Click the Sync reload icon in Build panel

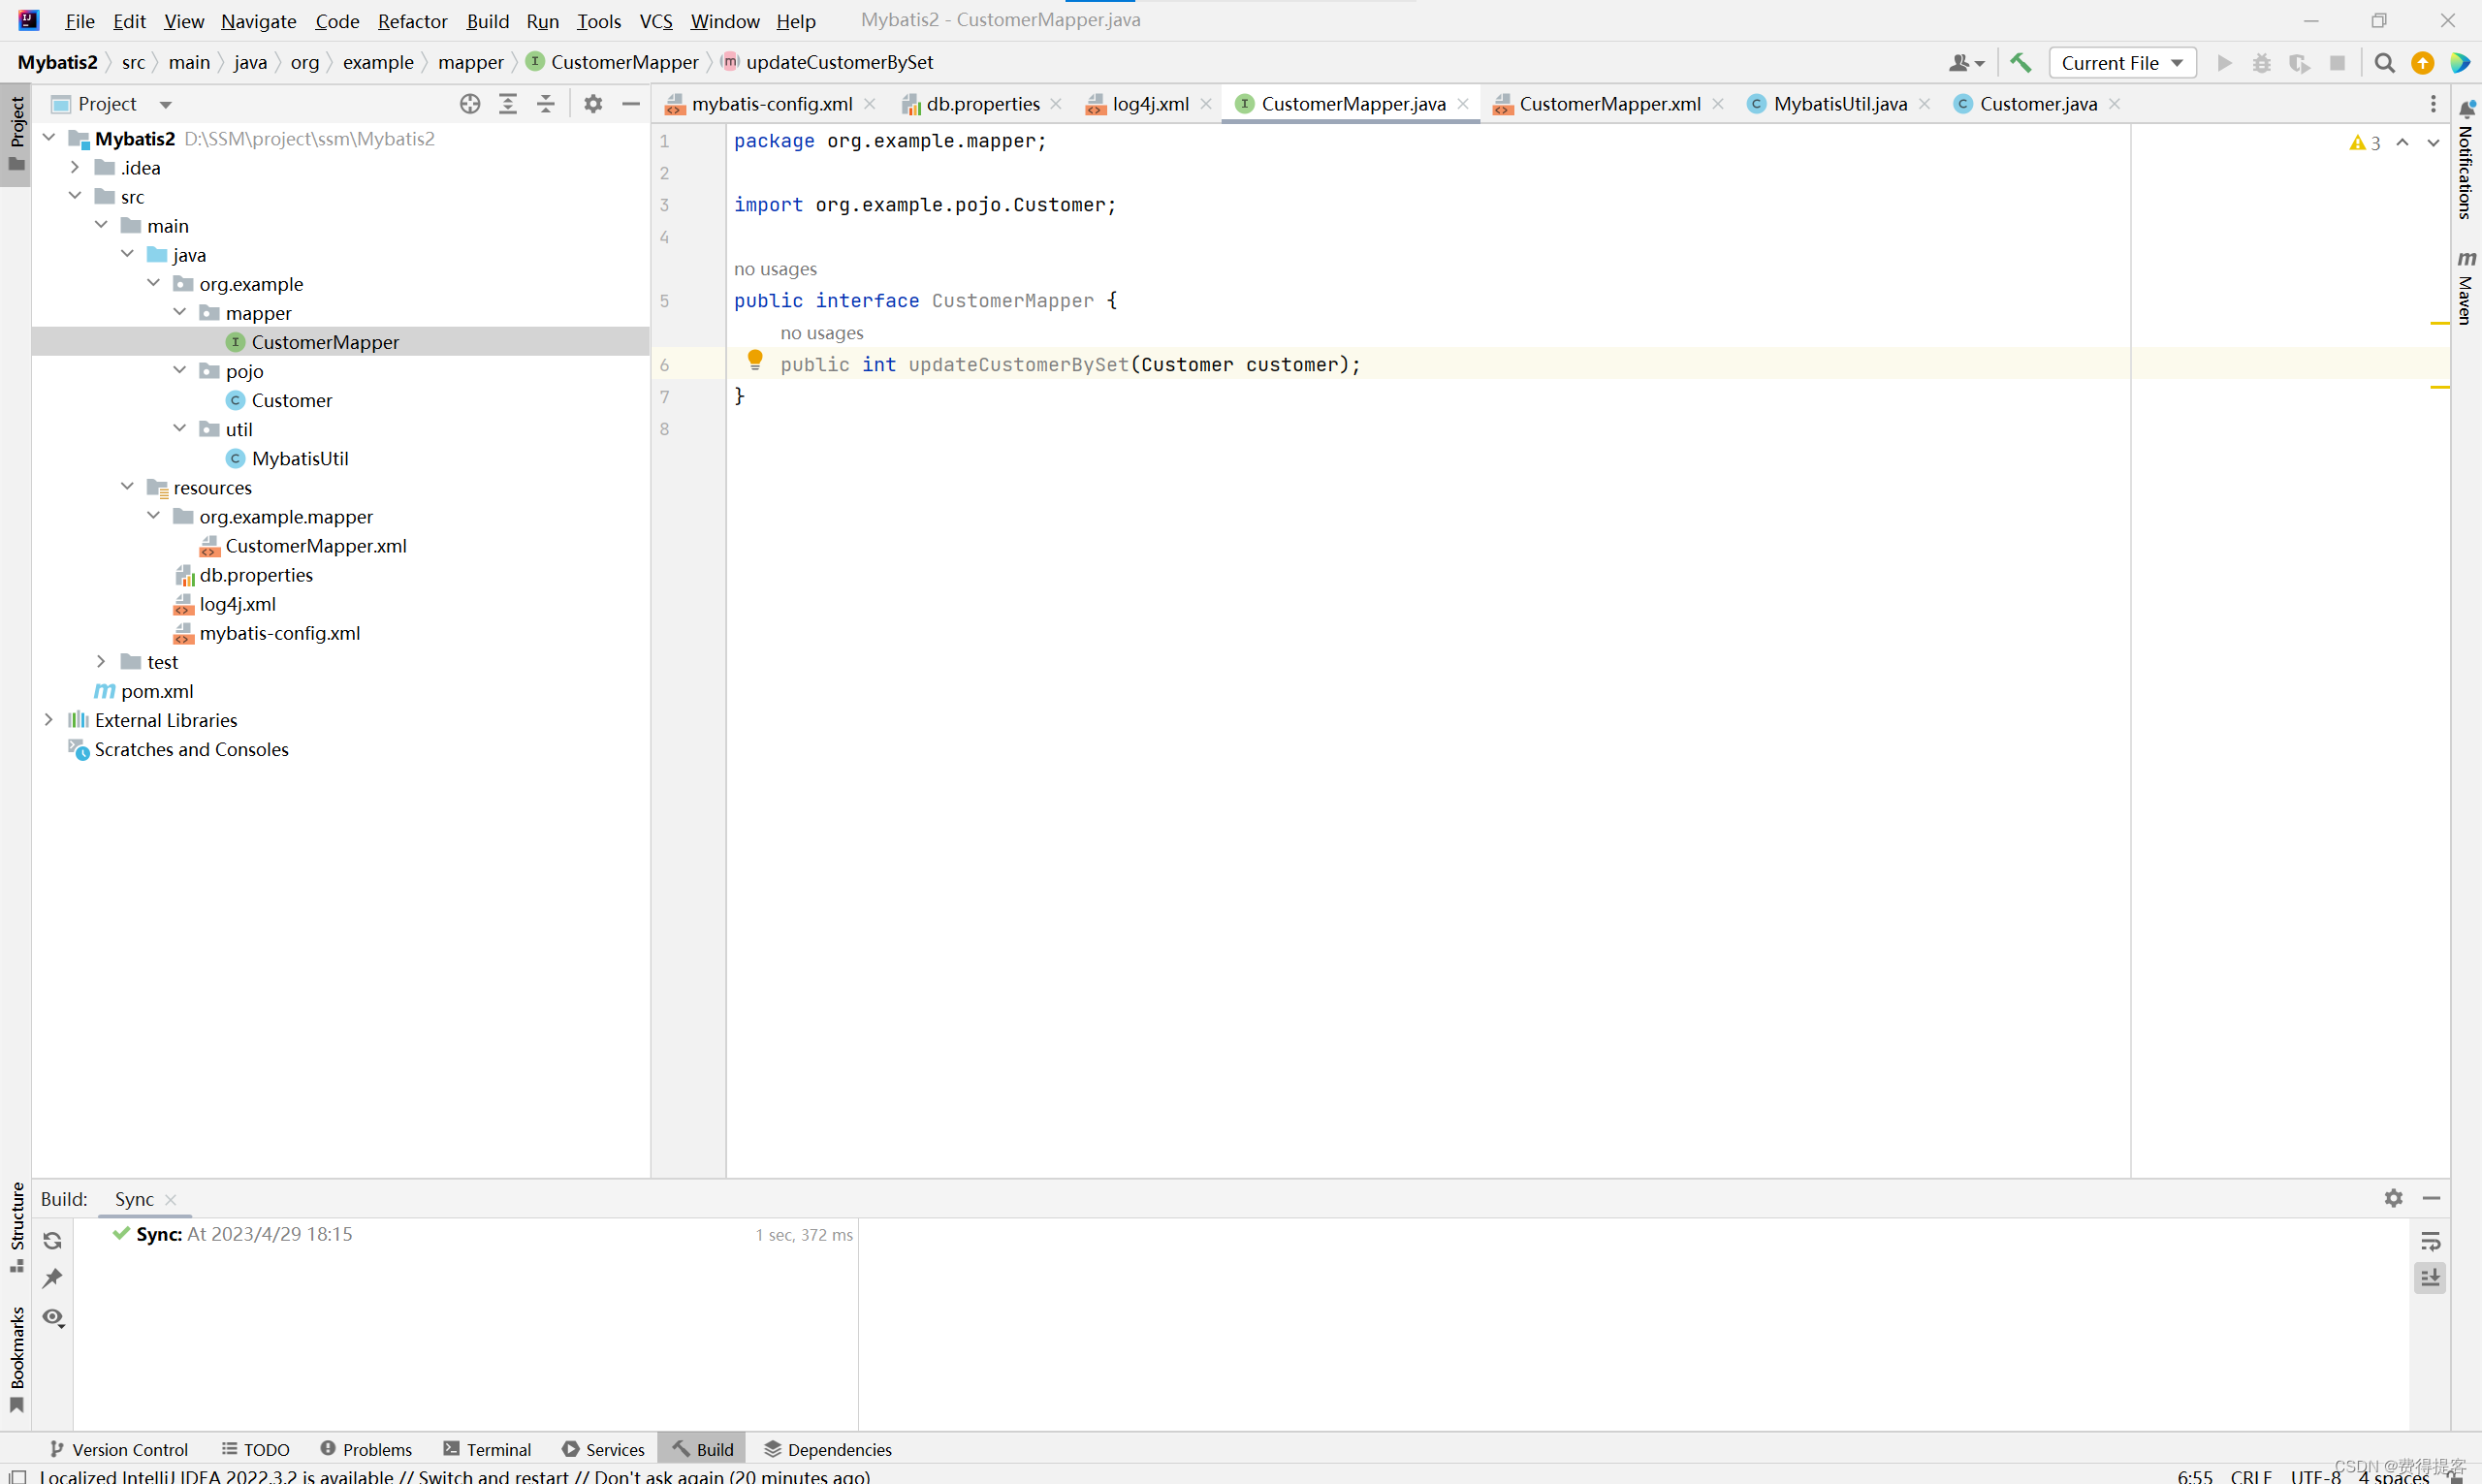click(x=53, y=1241)
